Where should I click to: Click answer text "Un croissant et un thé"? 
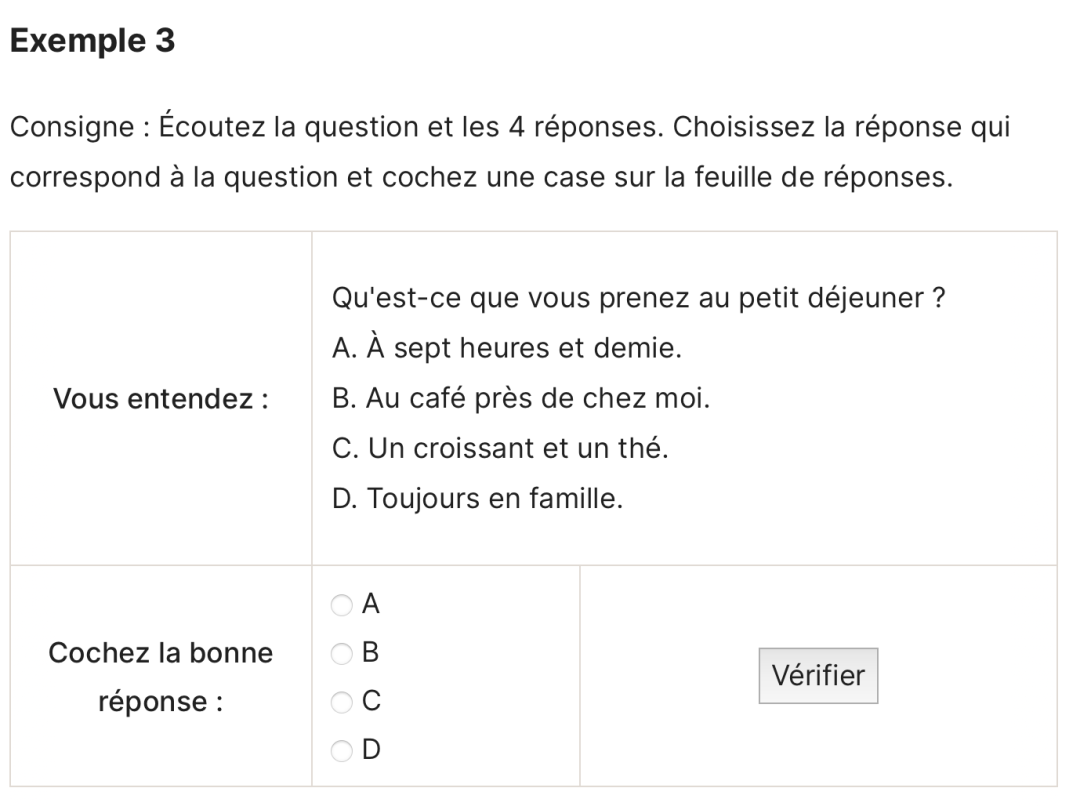coord(497,448)
